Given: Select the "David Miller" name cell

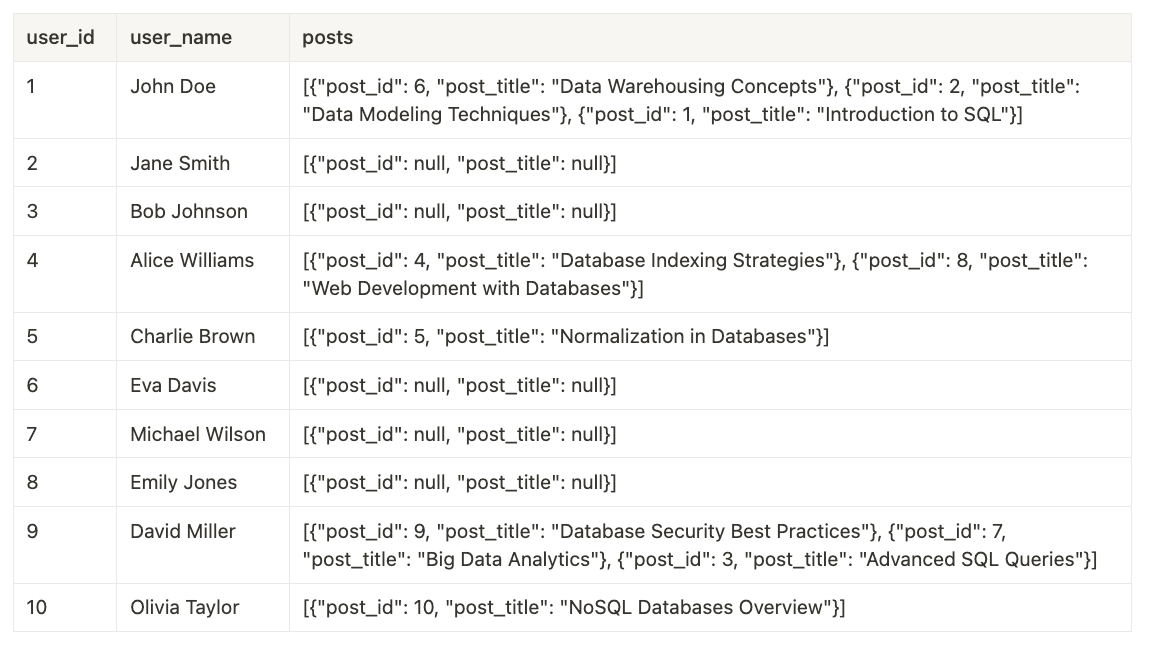Looking at the screenshot, I should tap(183, 532).
